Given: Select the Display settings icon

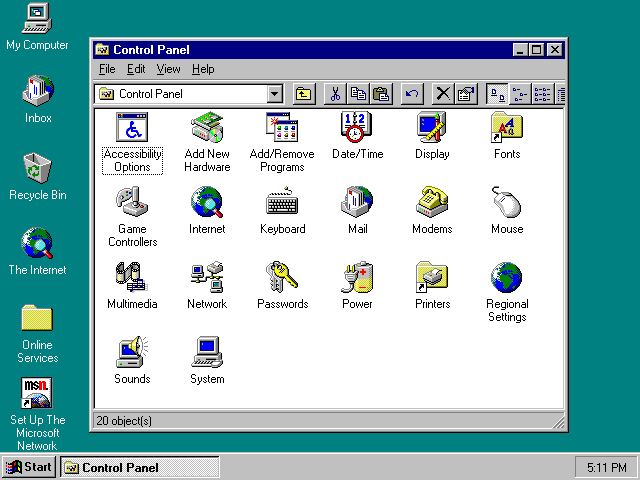Looking at the screenshot, I should [432, 127].
